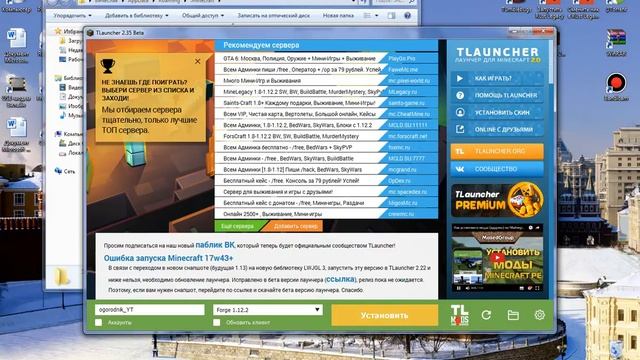Toggle the 'Обновить клиент' checkbox
The image size is (640, 360).
(x=217, y=322)
